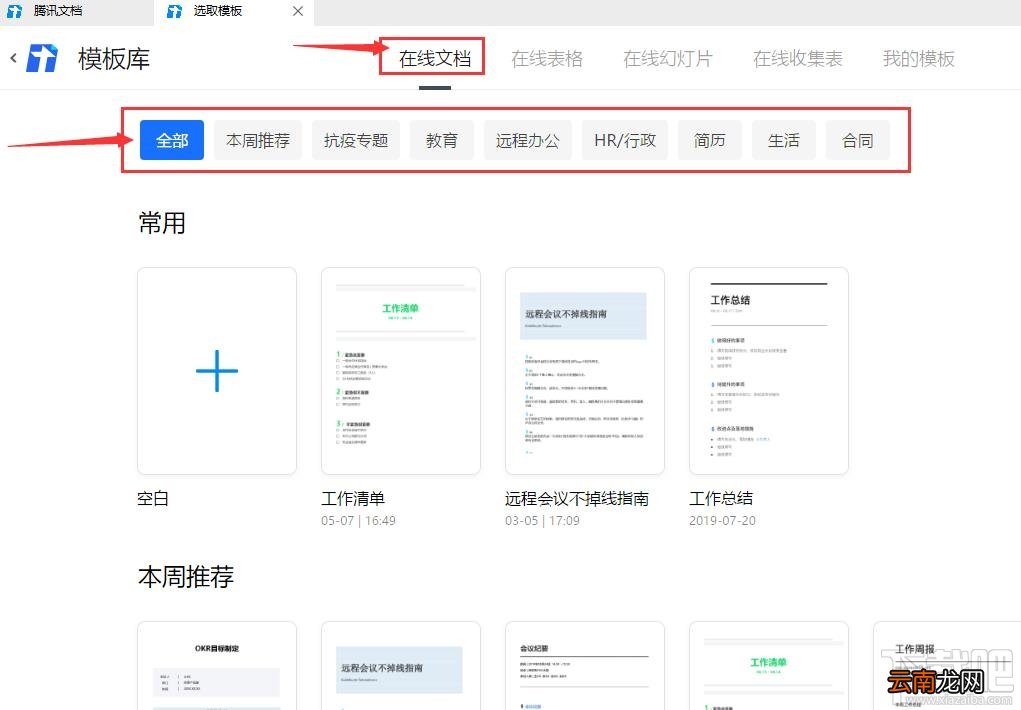This screenshot has height=710, width=1021.
Task: Switch to the 腾讯文档 browser tab
Action: coord(77,12)
